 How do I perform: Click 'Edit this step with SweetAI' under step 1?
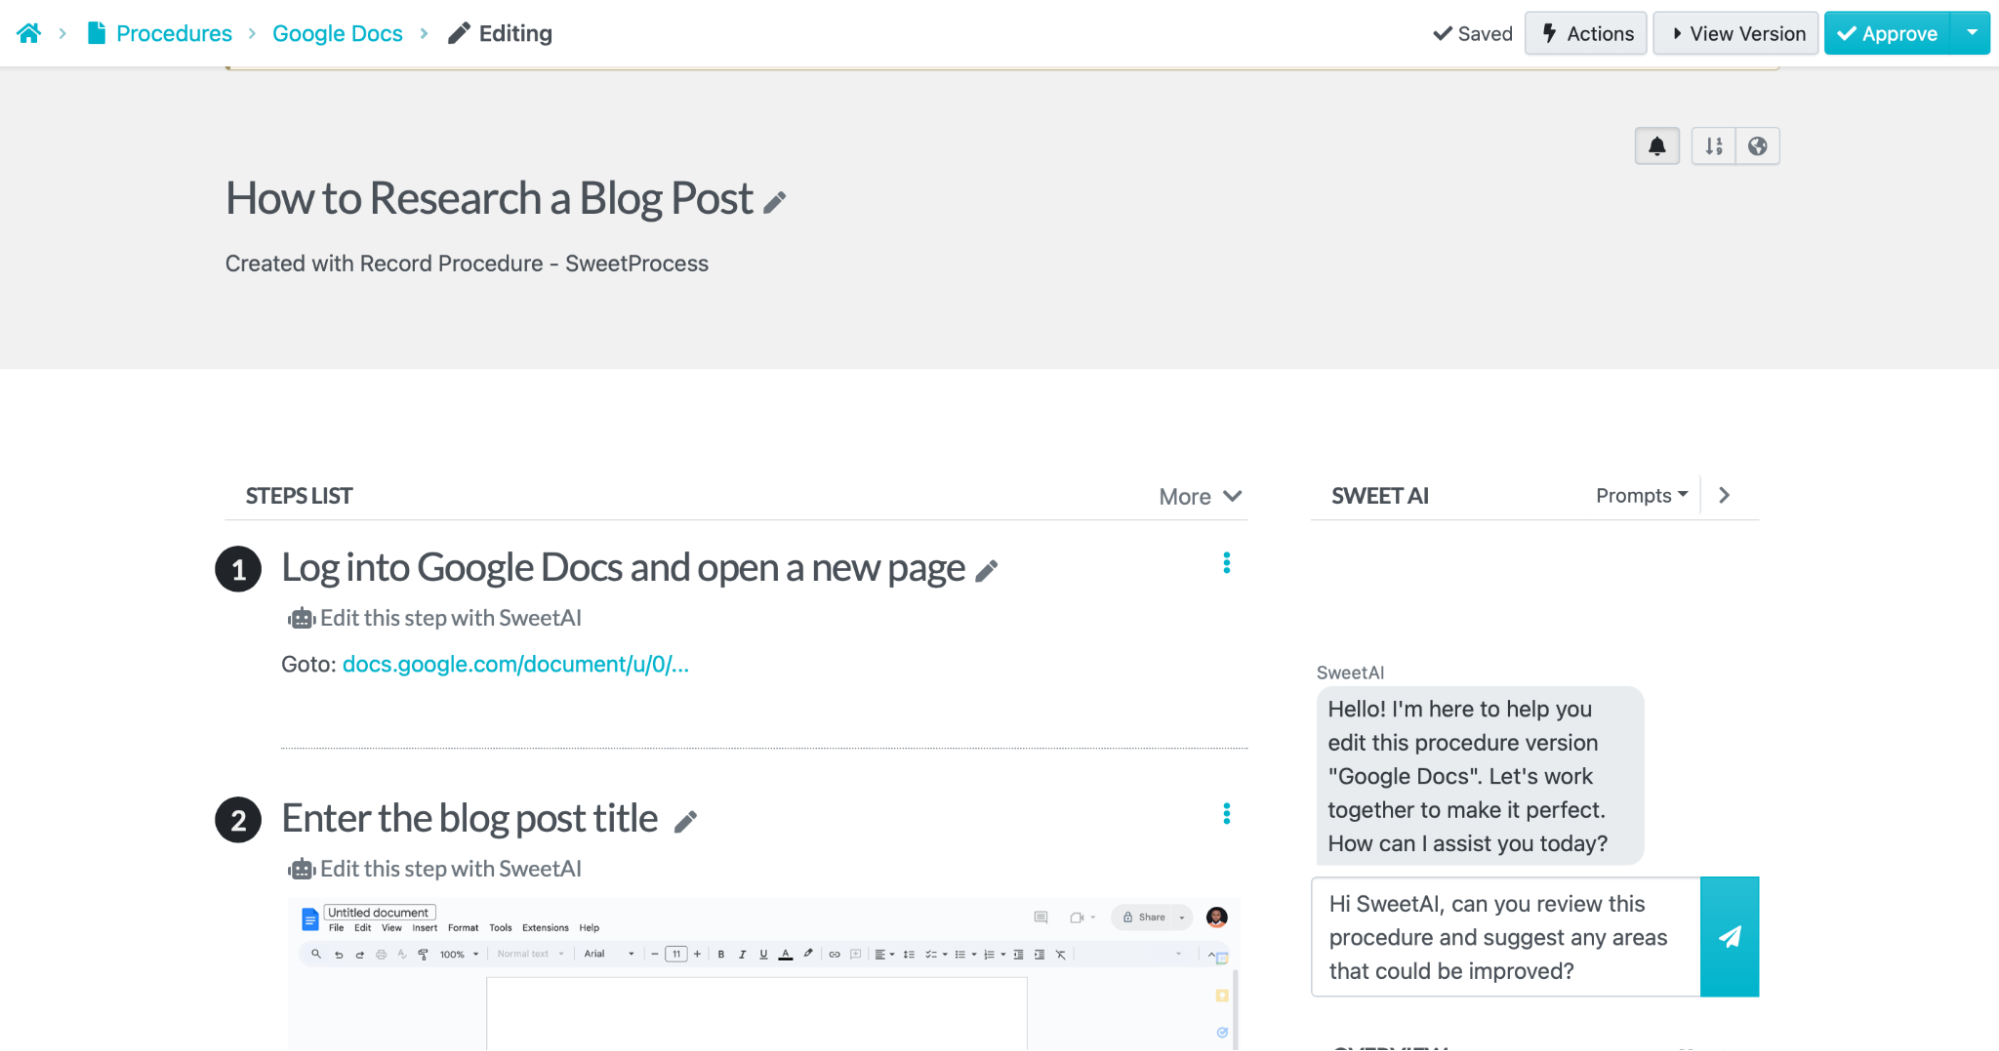click(435, 618)
